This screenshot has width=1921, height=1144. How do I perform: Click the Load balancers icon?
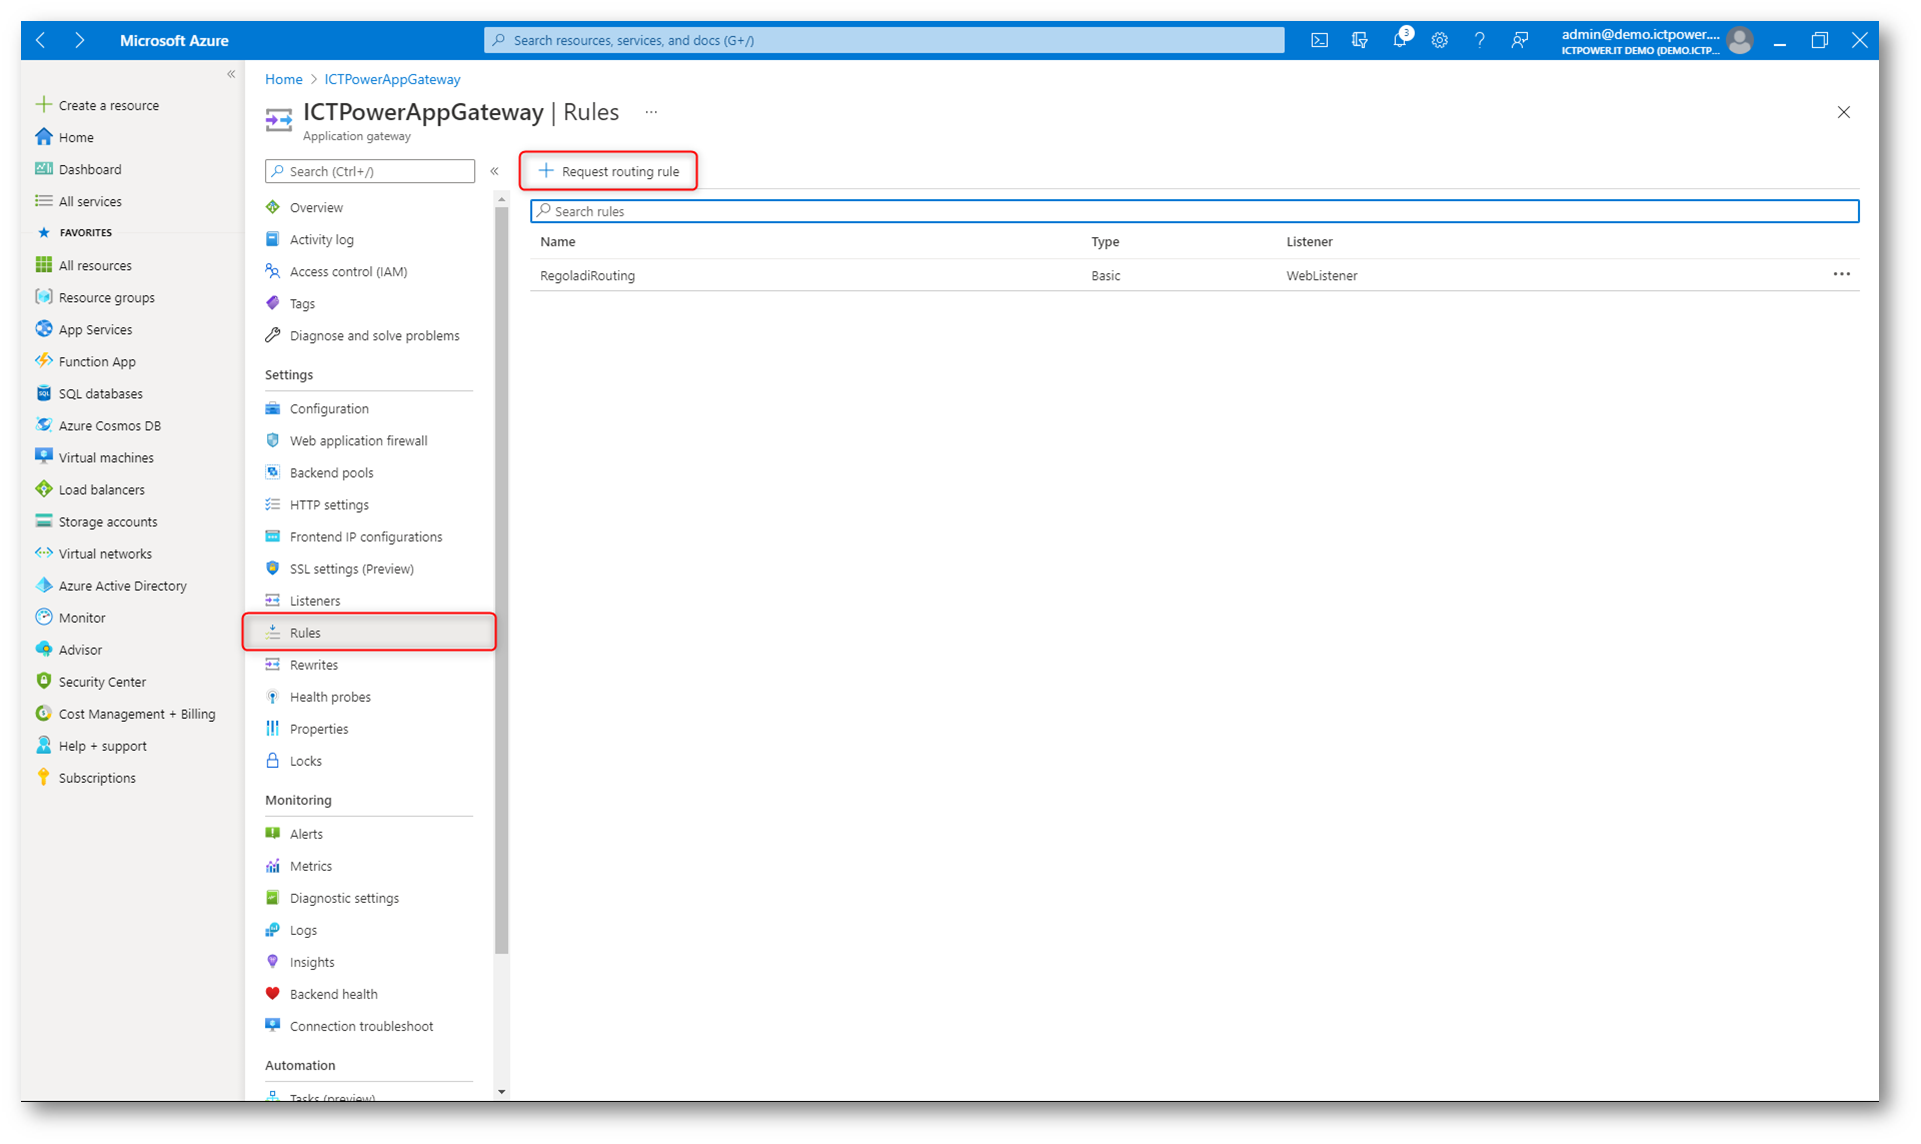[43, 489]
